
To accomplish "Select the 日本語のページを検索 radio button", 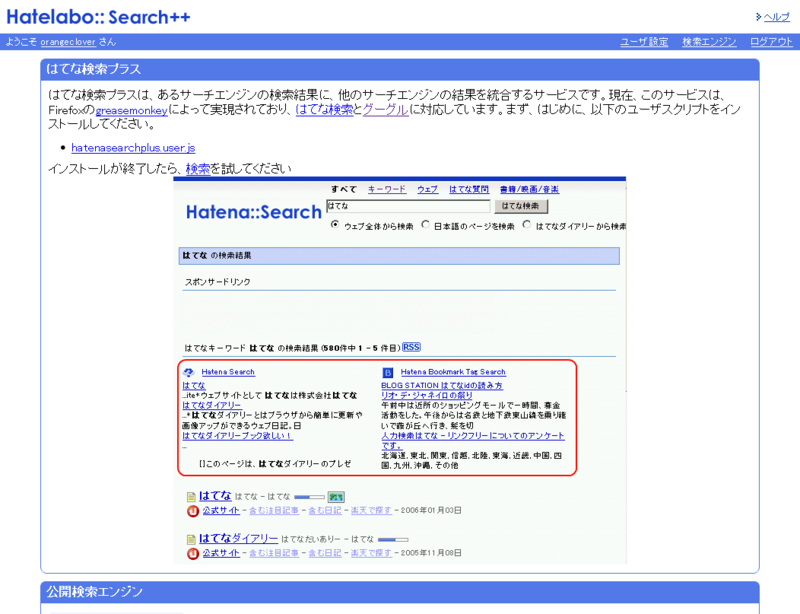I will (x=425, y=224).
